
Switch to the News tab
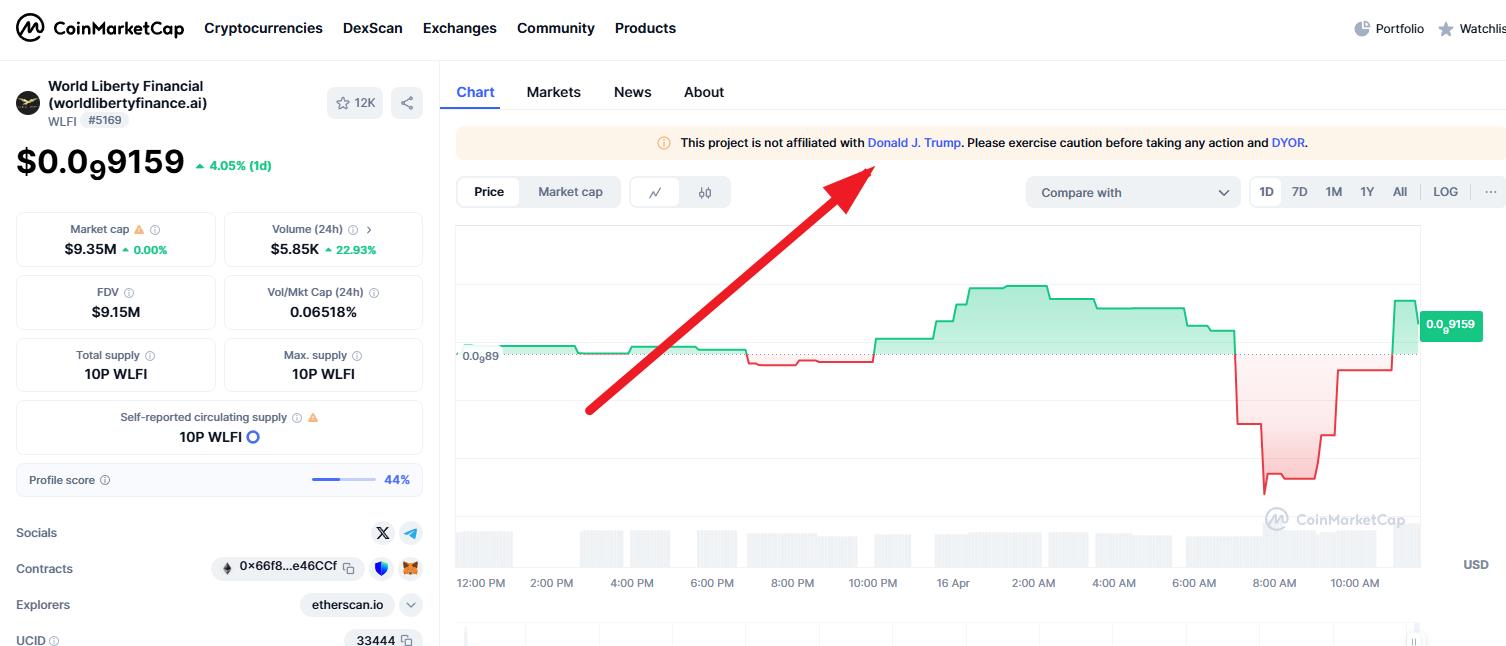[x=633, y=92]
